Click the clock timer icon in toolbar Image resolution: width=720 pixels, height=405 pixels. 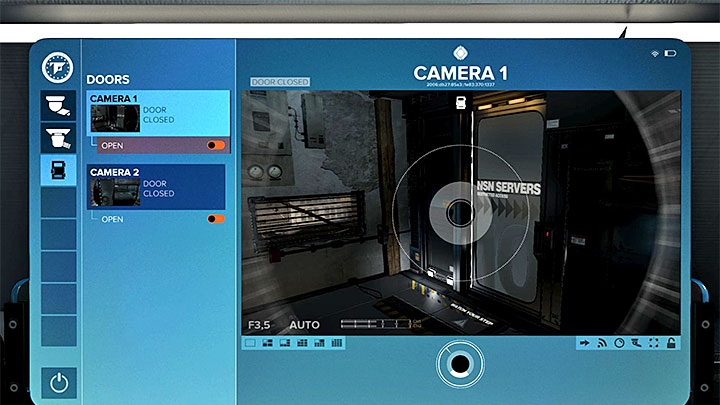click(x=619, y=343)
